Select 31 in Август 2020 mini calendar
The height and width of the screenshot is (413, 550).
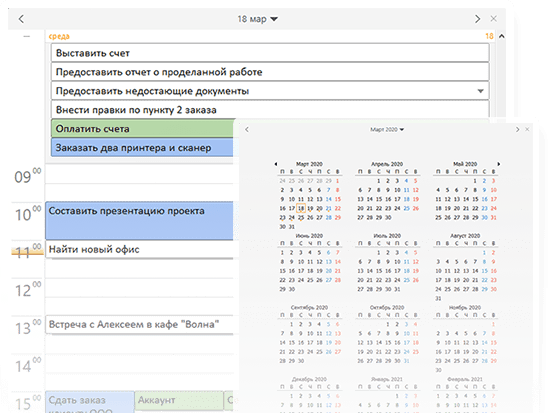click(438, 299)
